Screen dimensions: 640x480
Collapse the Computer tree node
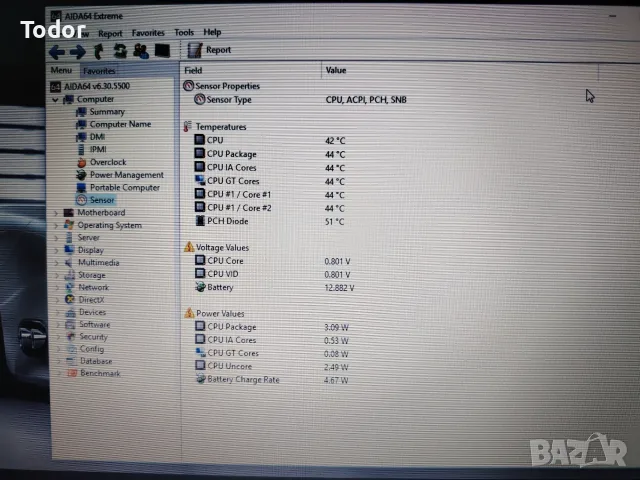55,100
